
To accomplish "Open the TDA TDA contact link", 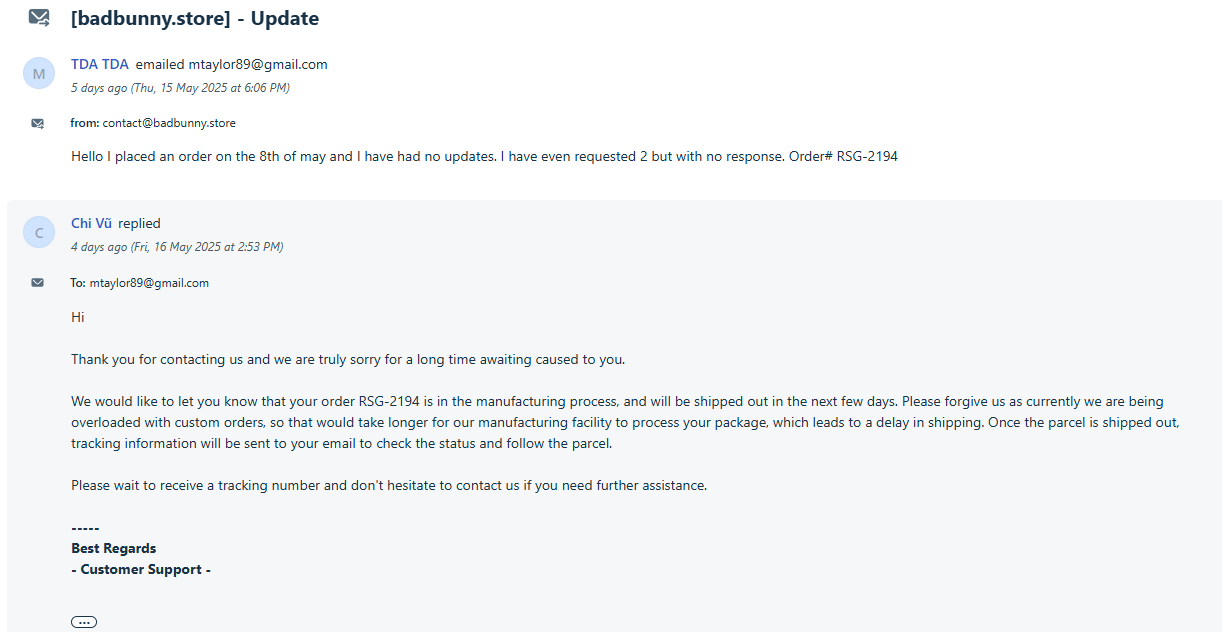I will coord(100,64).
